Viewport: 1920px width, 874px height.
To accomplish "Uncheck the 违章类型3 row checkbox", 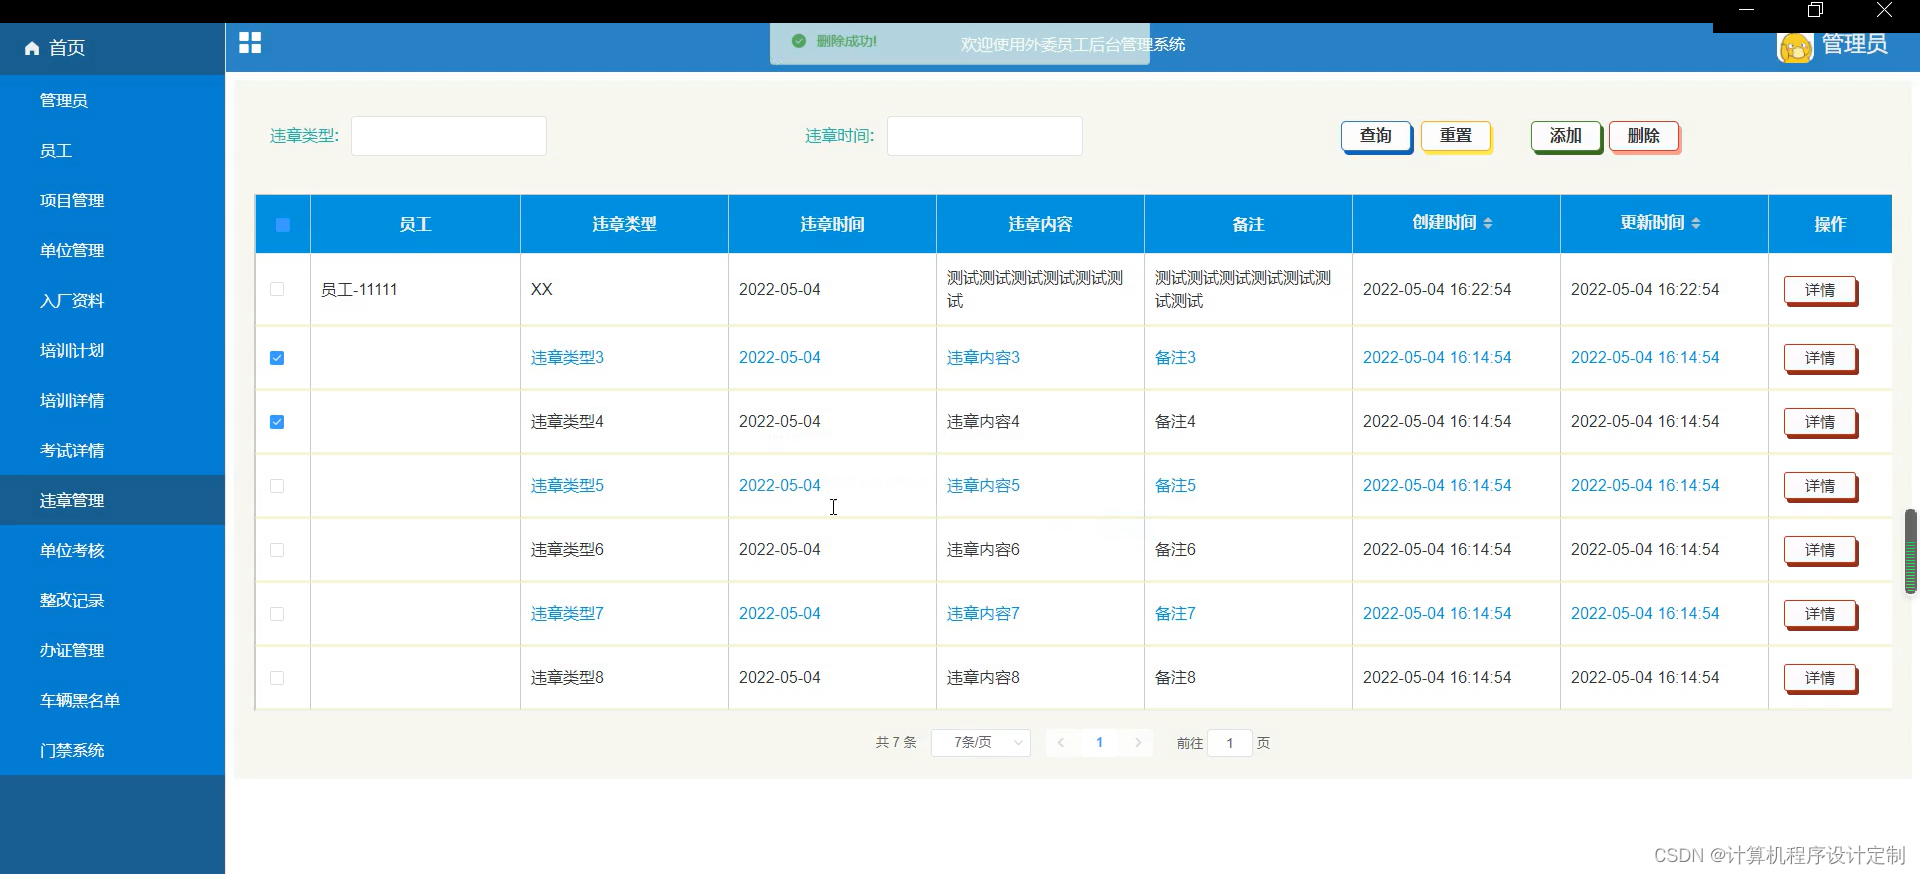I will pyautogui.click(x=277, y=358).
